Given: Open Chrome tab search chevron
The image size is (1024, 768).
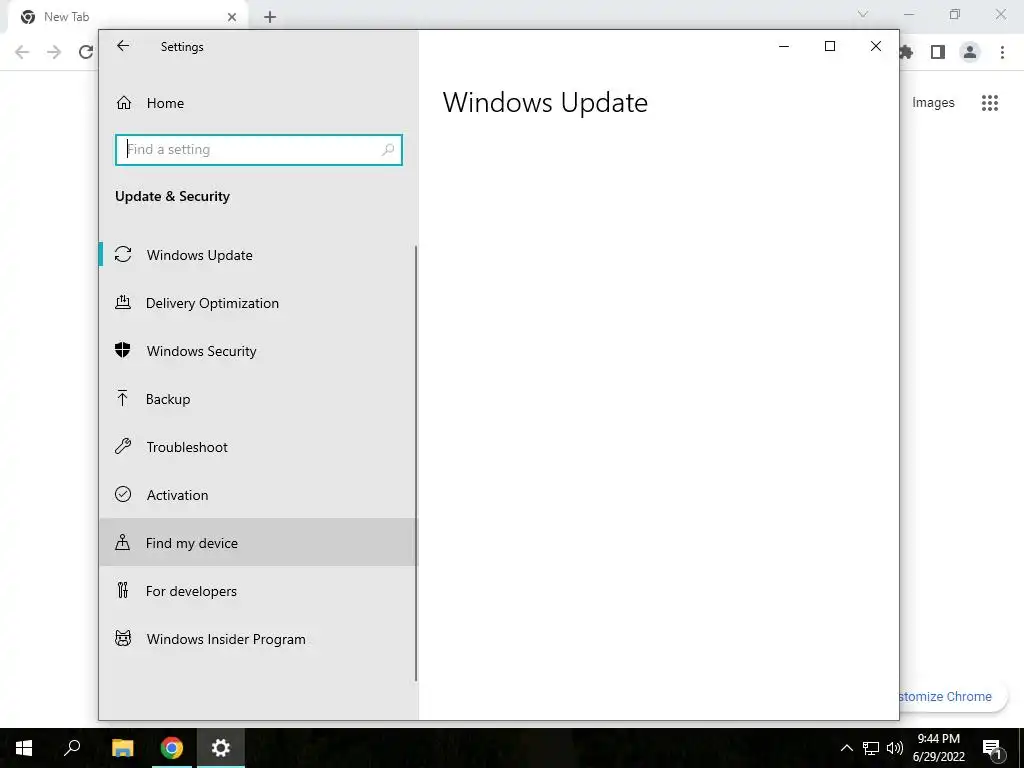Looking at the screenshot, I should (x=863, y=14).
